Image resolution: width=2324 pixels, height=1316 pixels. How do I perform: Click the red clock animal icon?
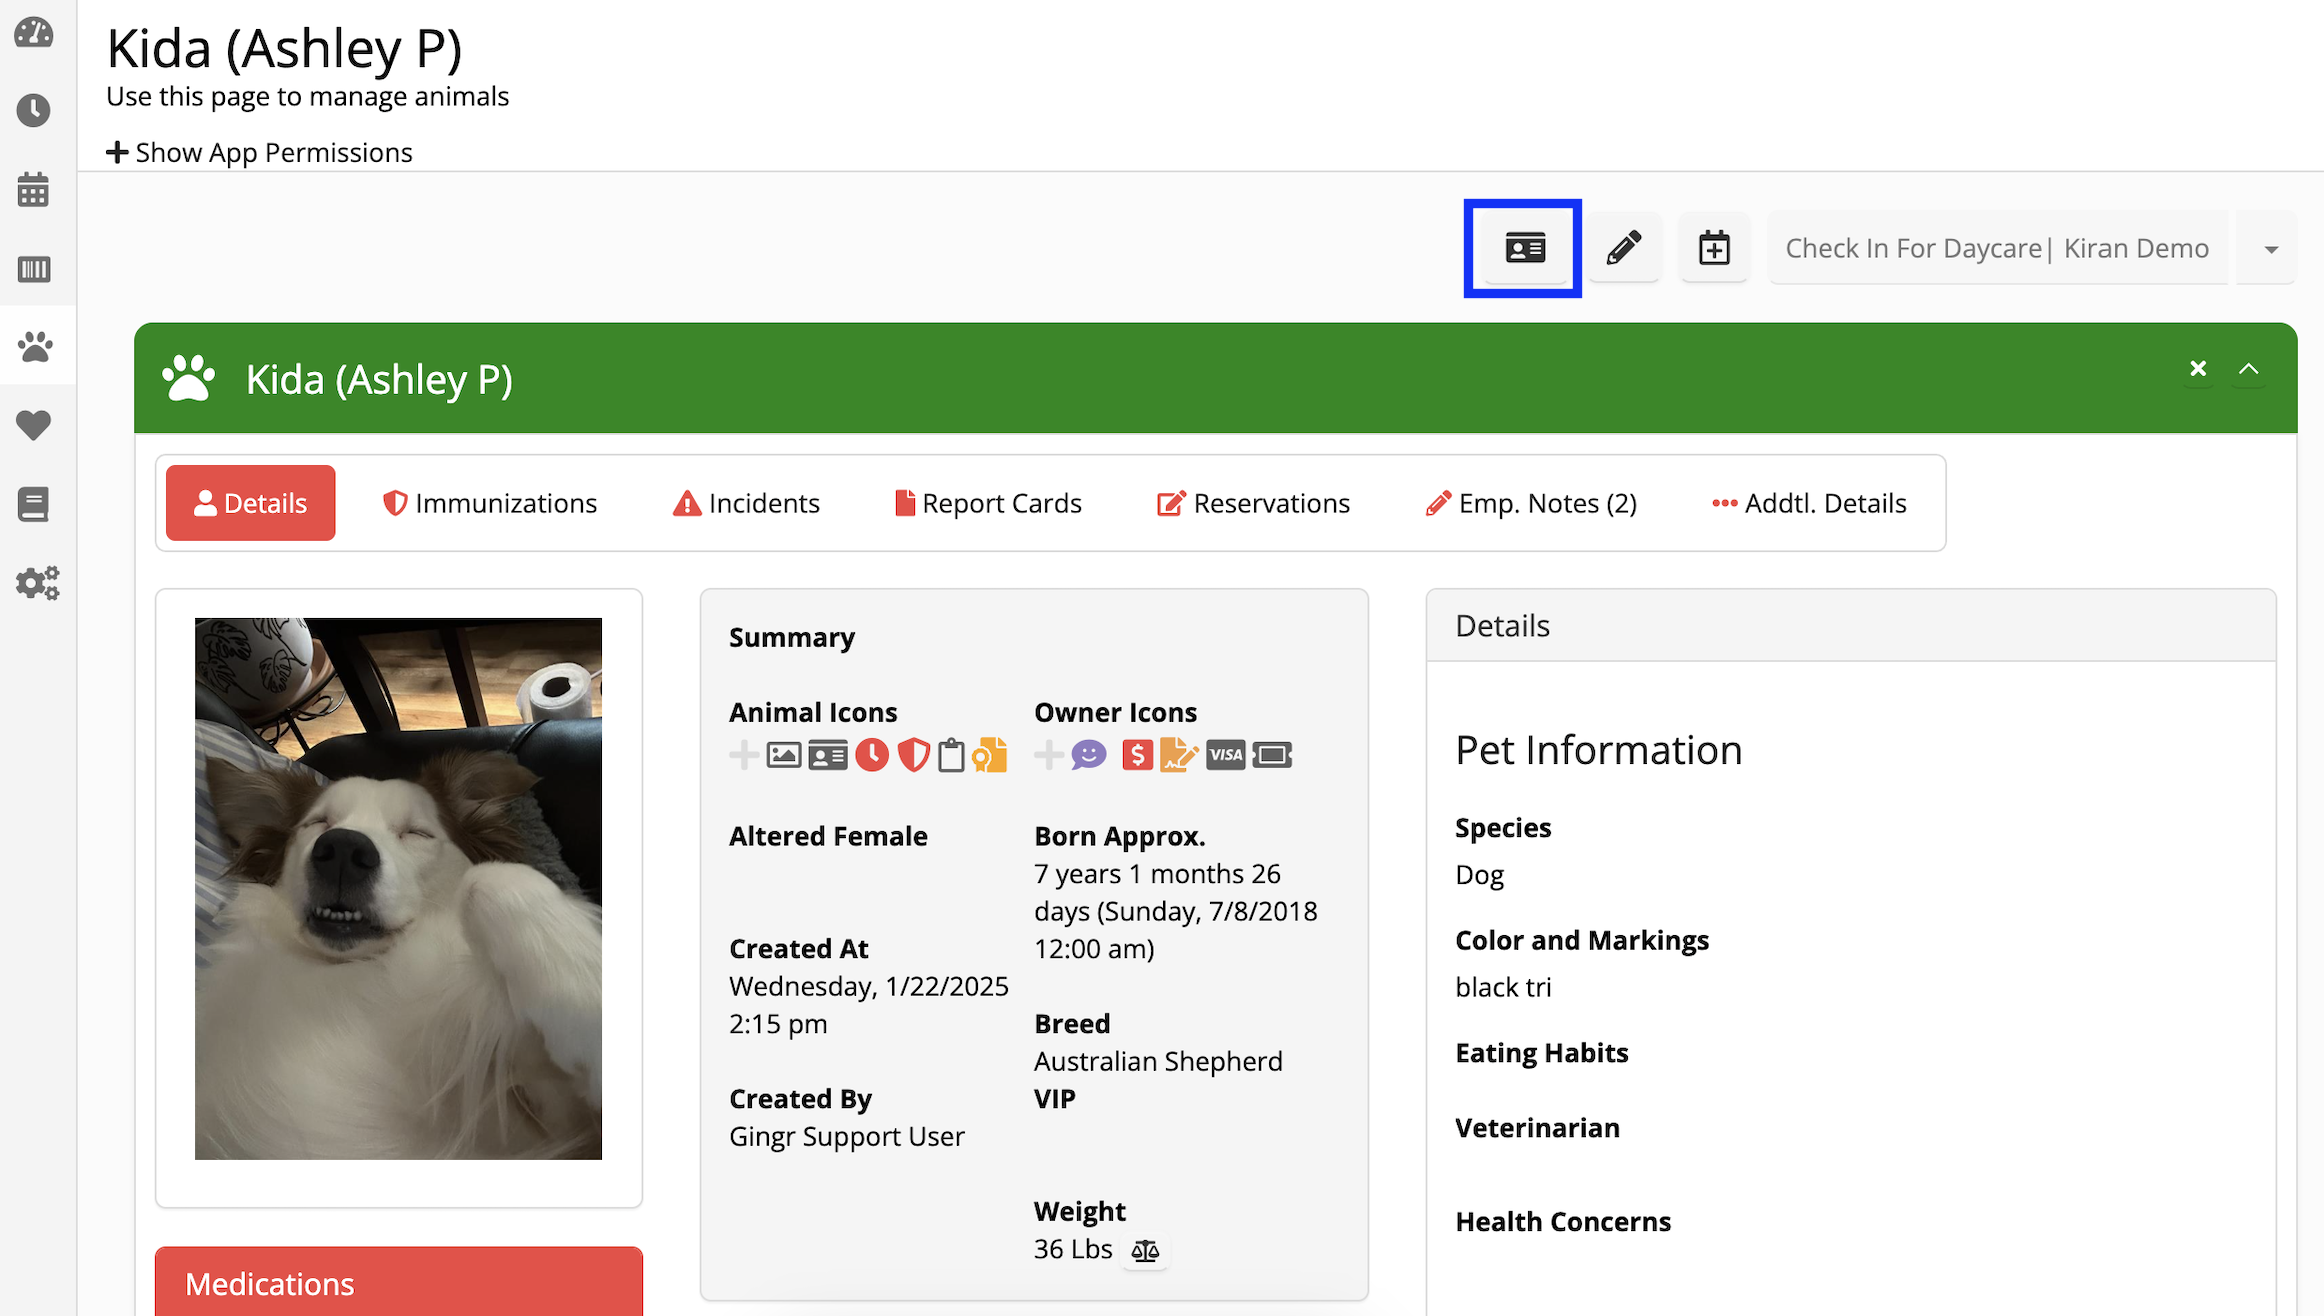coord(872,755)
